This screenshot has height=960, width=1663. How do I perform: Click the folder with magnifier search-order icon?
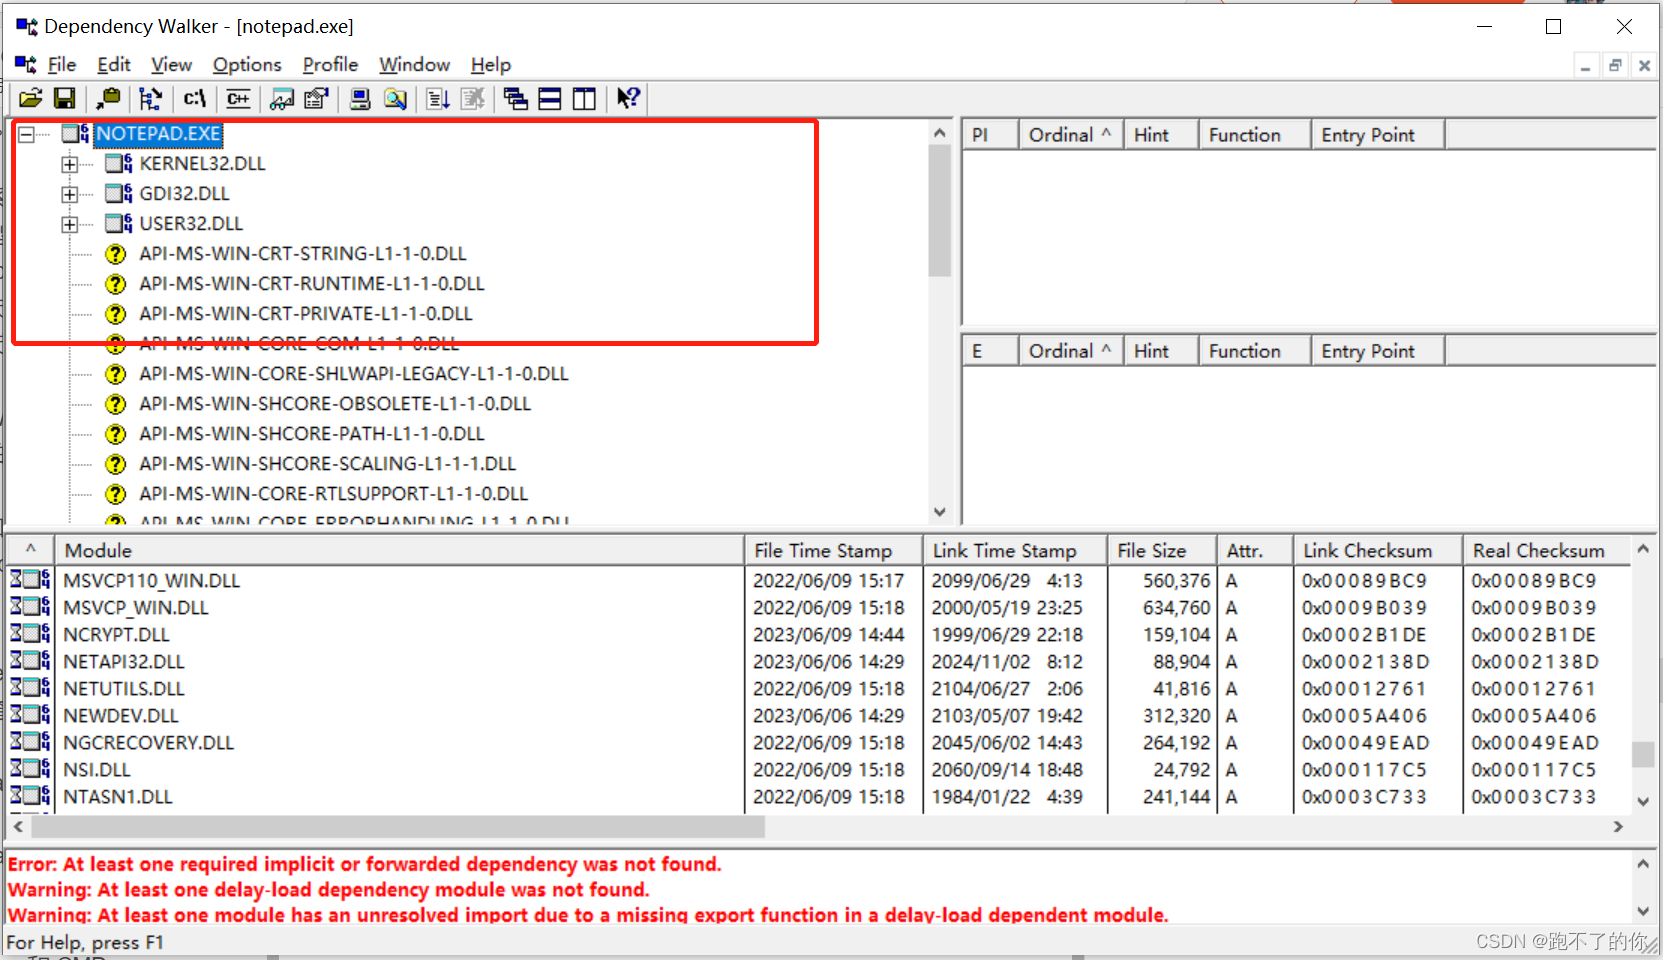[395, 98]
